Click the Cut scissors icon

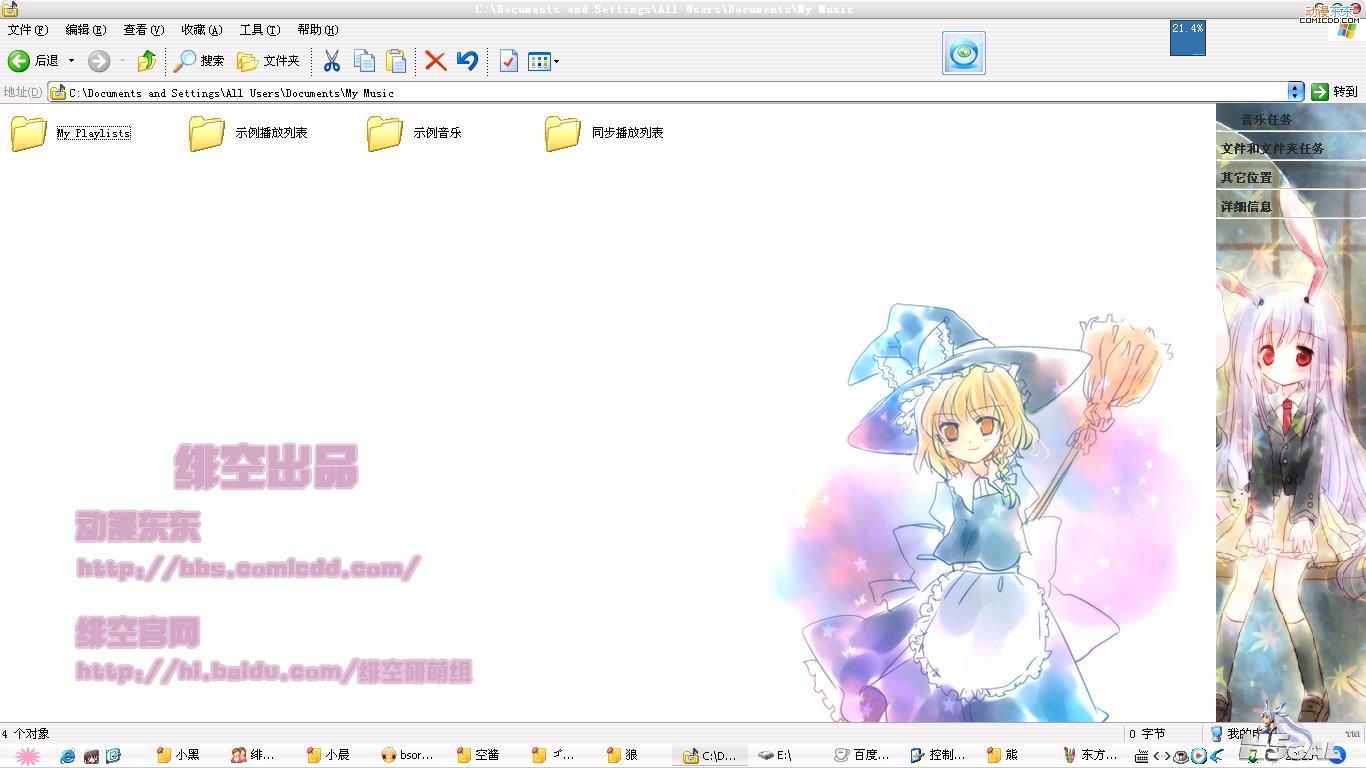(x=332, y=61)
